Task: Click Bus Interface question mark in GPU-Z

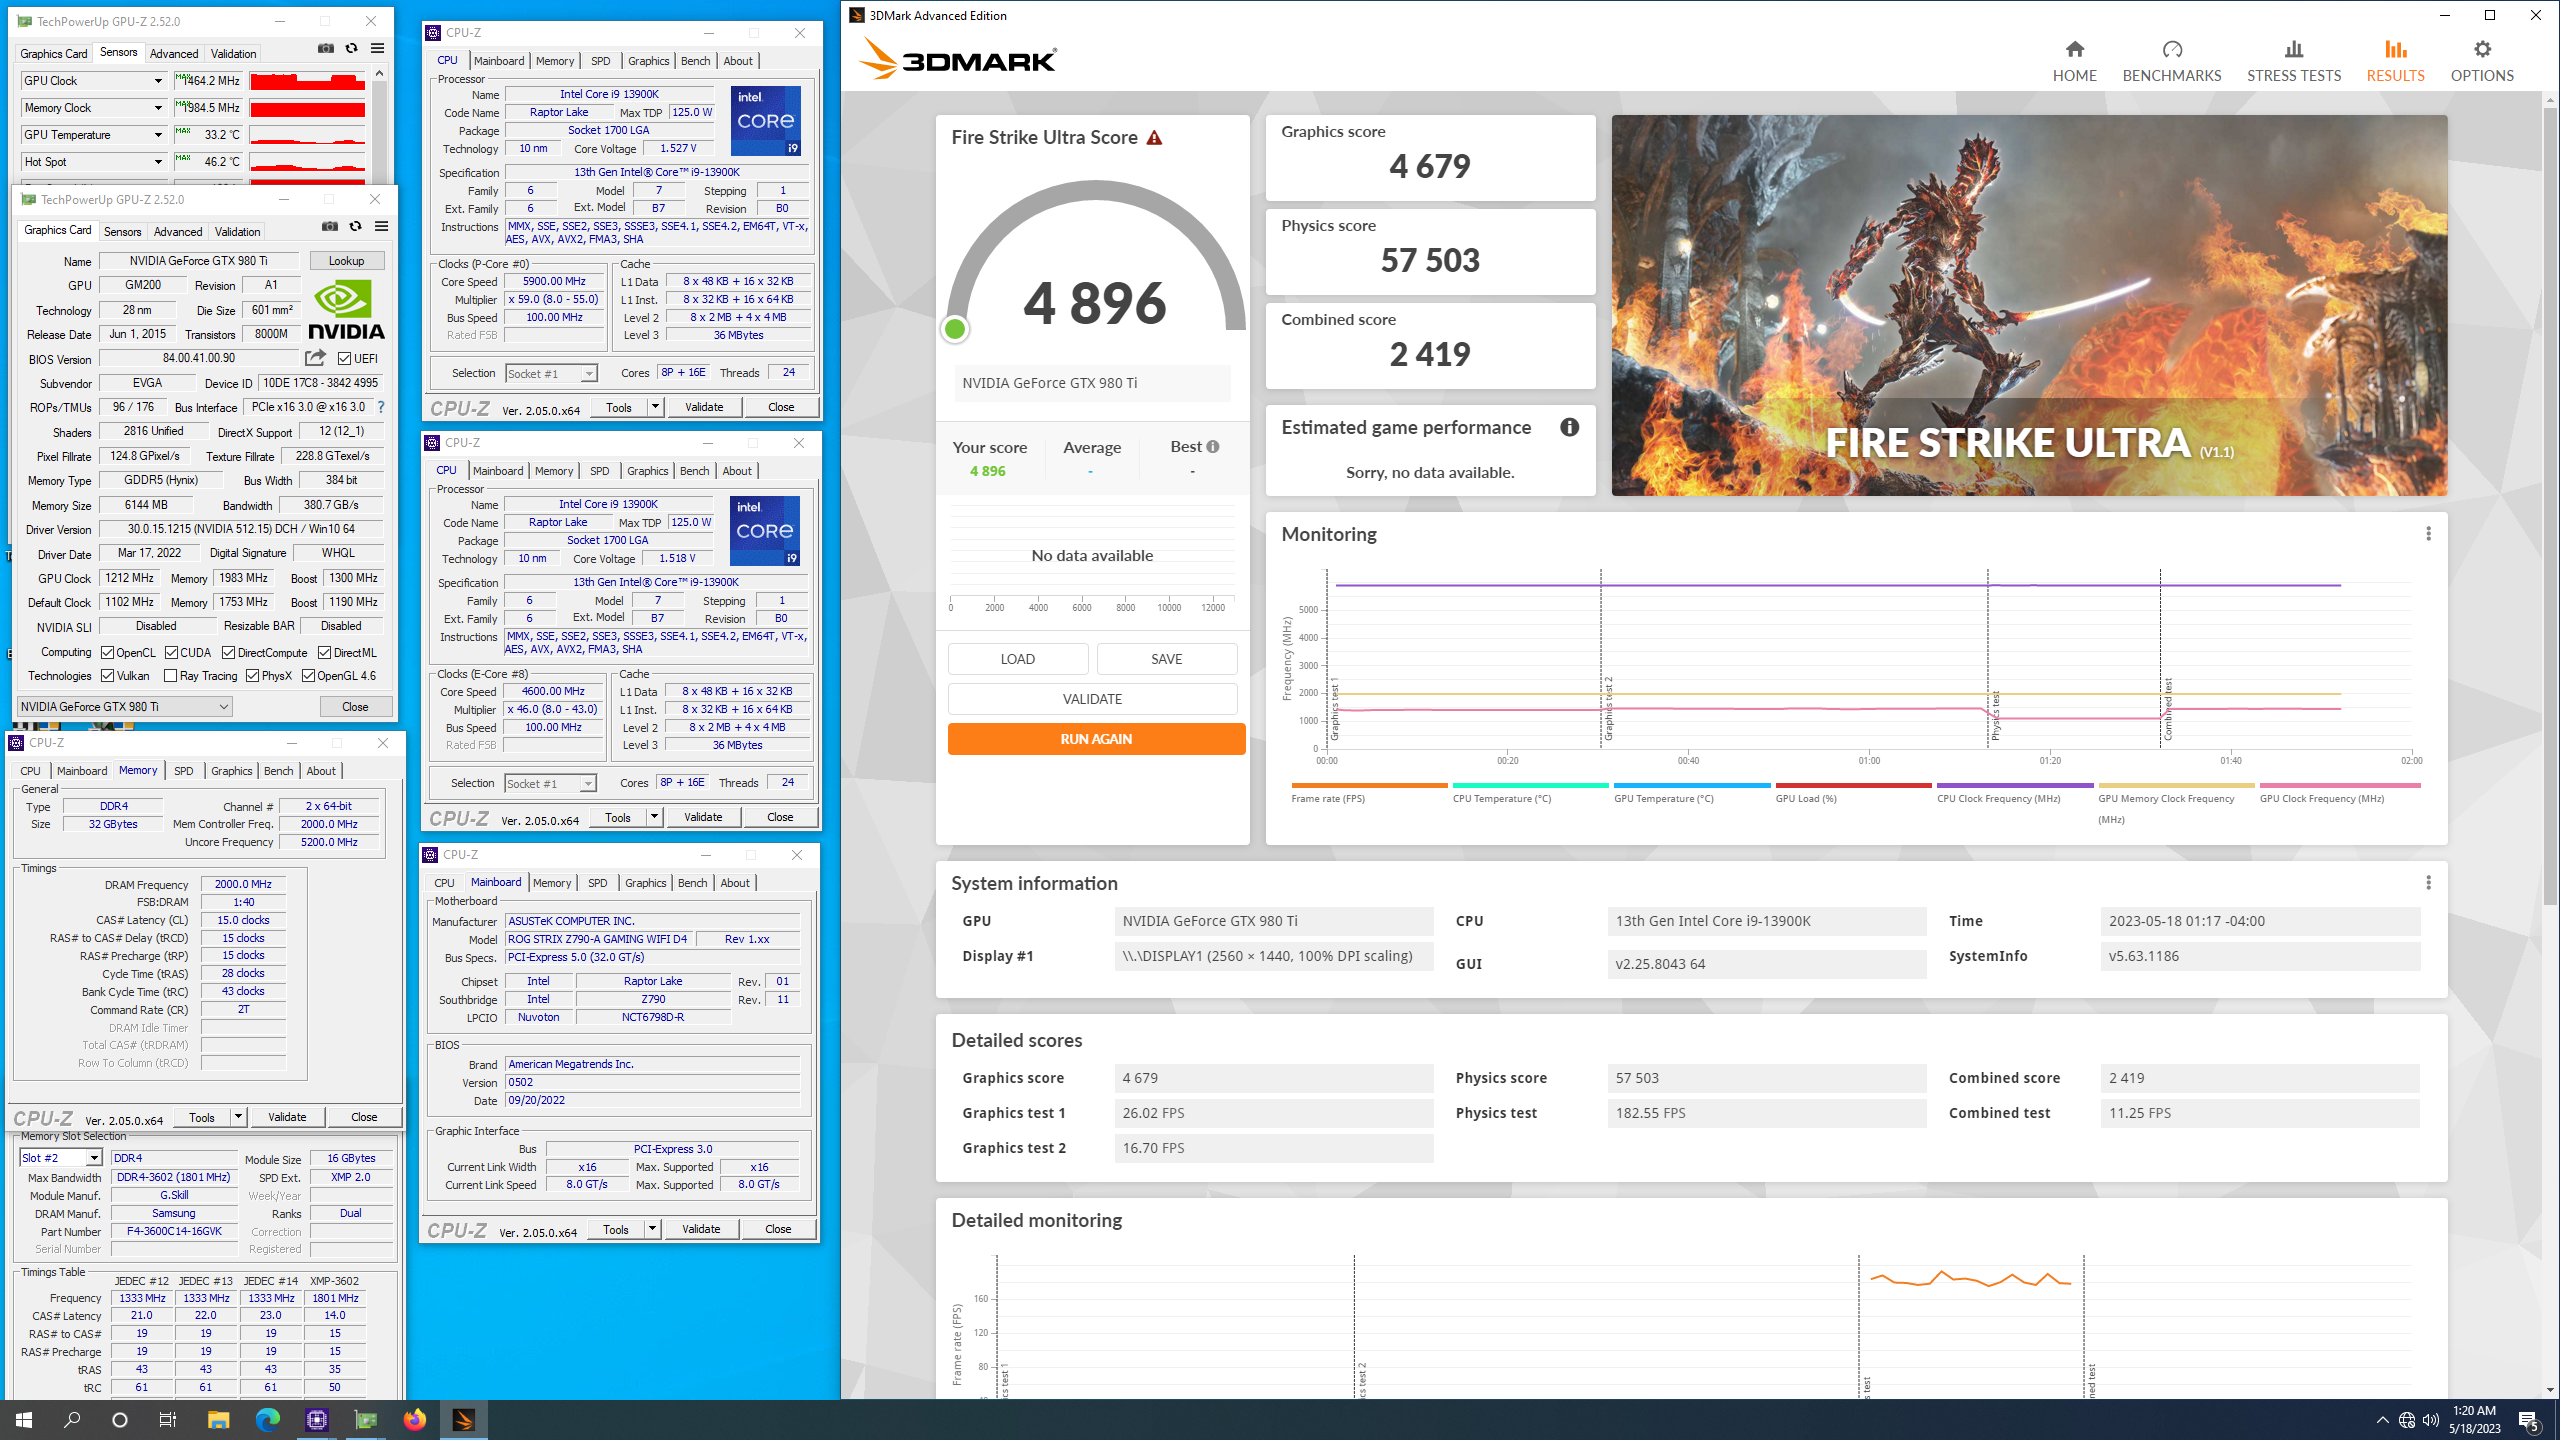Action: 381,407
